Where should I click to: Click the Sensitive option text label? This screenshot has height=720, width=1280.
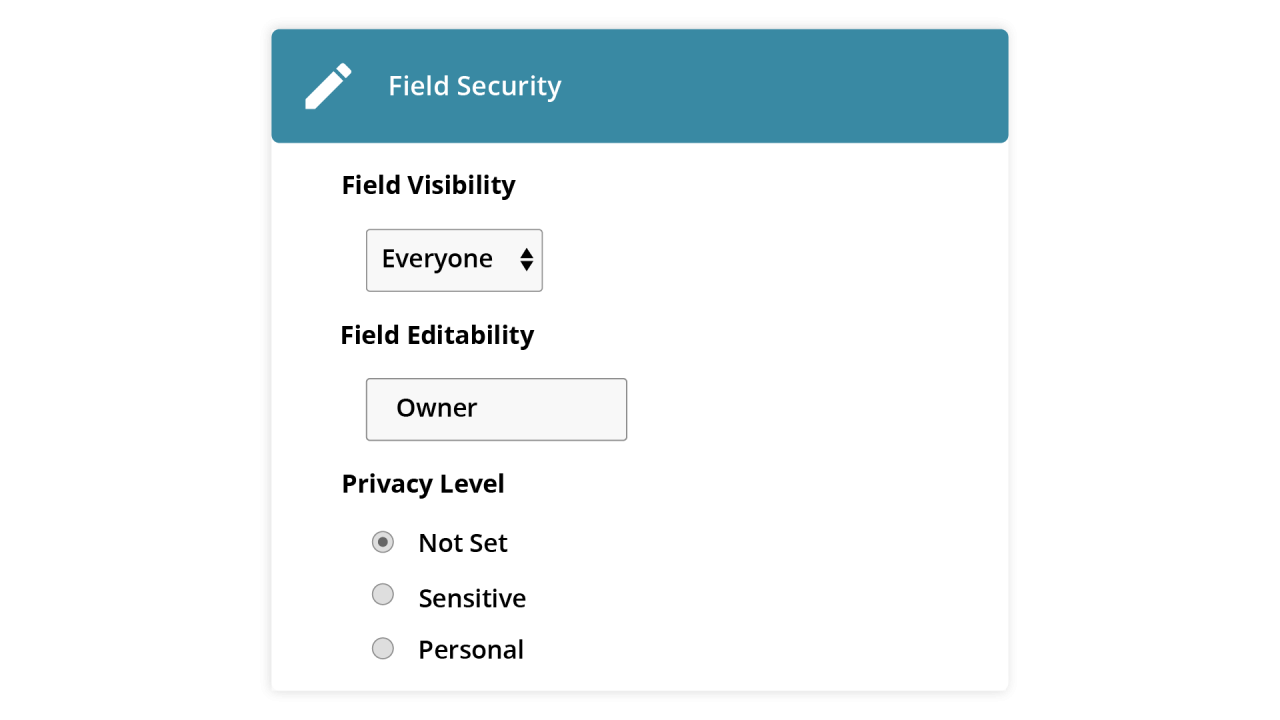pyautogui.click(x=472, y=597)
